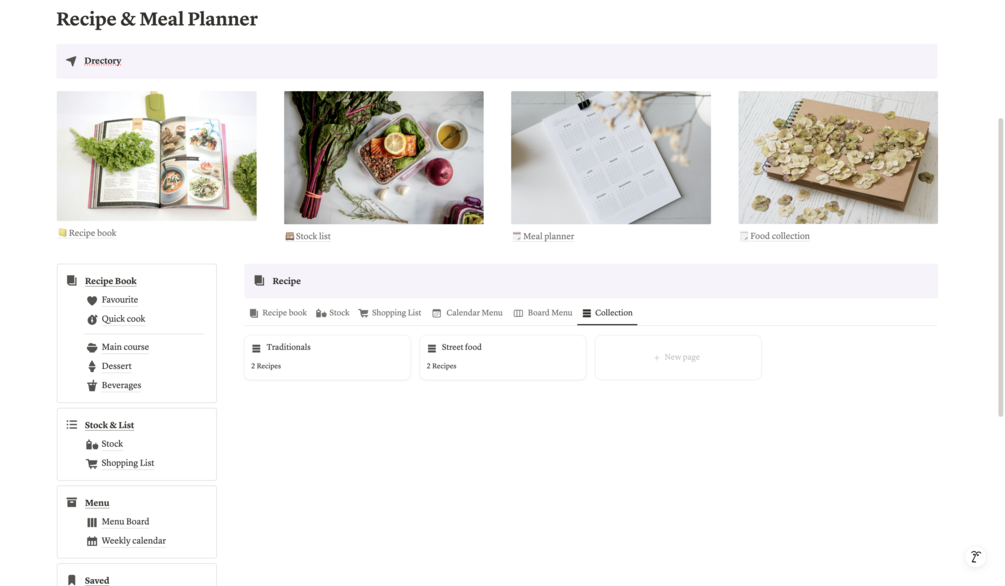Open the Shopping List tab
1005x586 pixels.
click(390, 313)
